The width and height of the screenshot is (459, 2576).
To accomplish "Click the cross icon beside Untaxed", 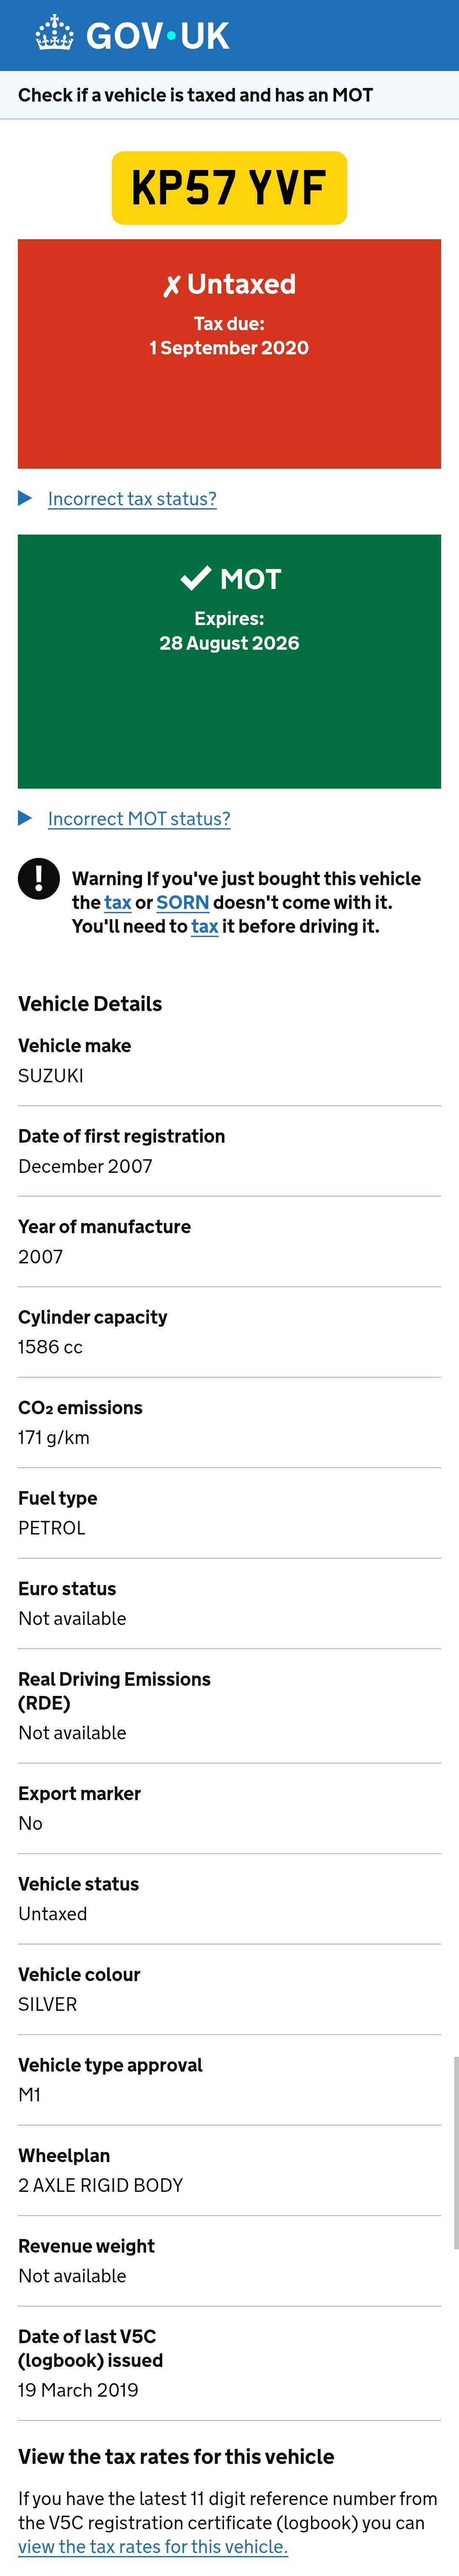I will (x=171, y=286).
